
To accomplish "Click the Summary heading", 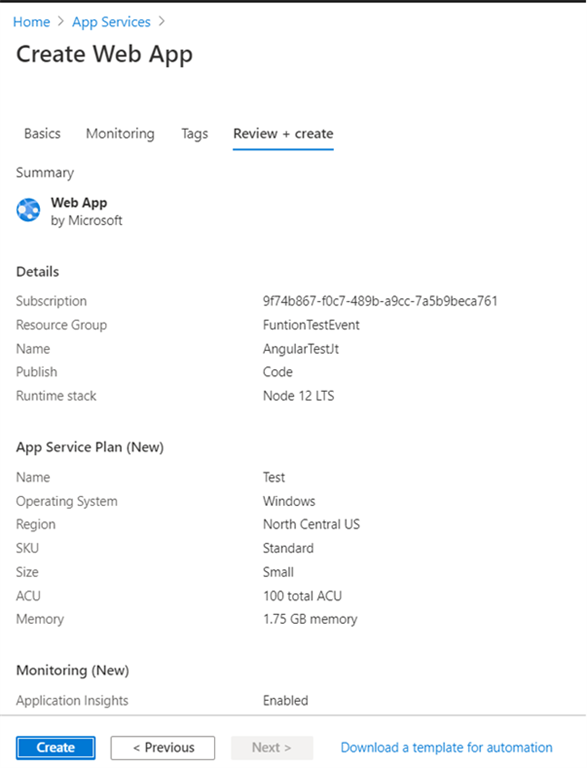I will 45,173.
